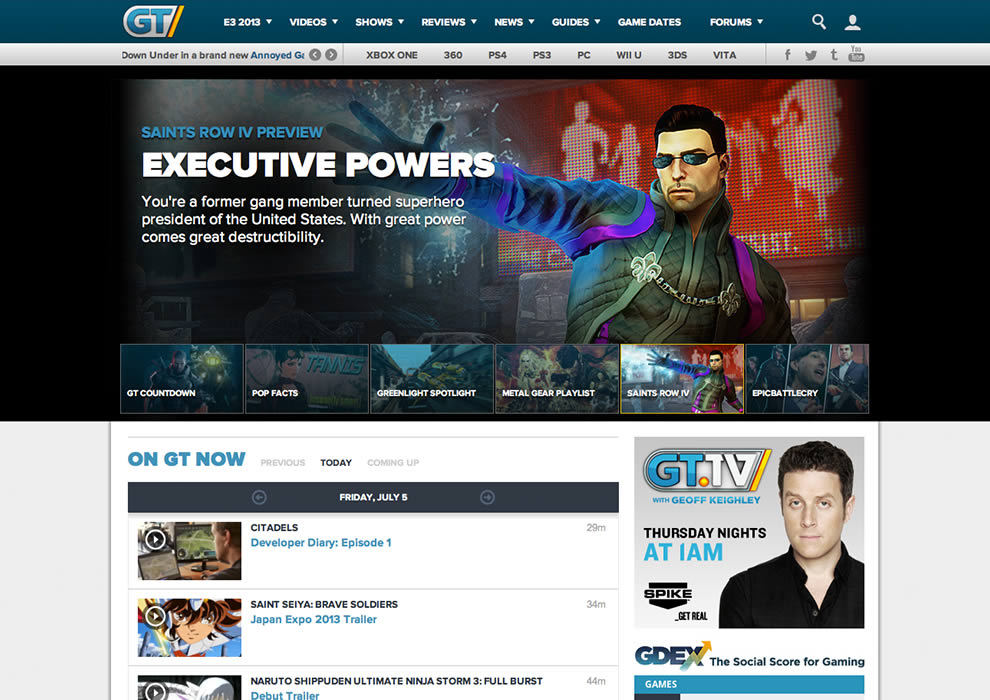Switch to the Today schedule tab
Screen dimensions: 990x700
(x=336, y=463)
